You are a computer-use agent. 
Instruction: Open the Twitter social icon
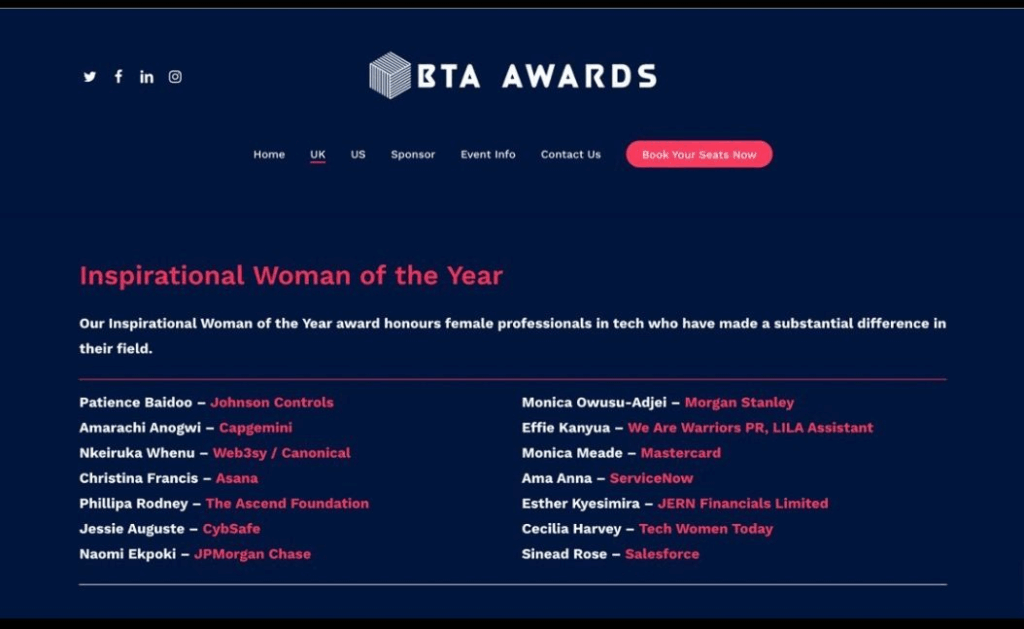point(90,77)
